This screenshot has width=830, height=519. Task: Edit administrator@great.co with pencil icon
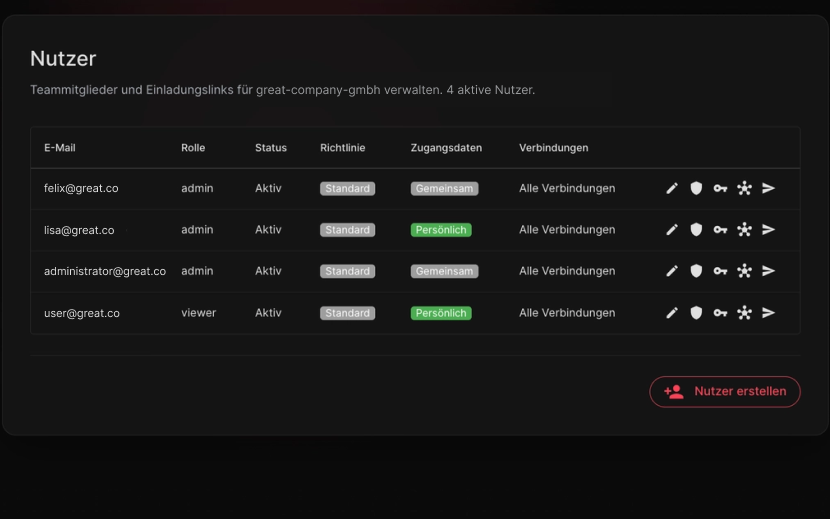tap(672, 271)
